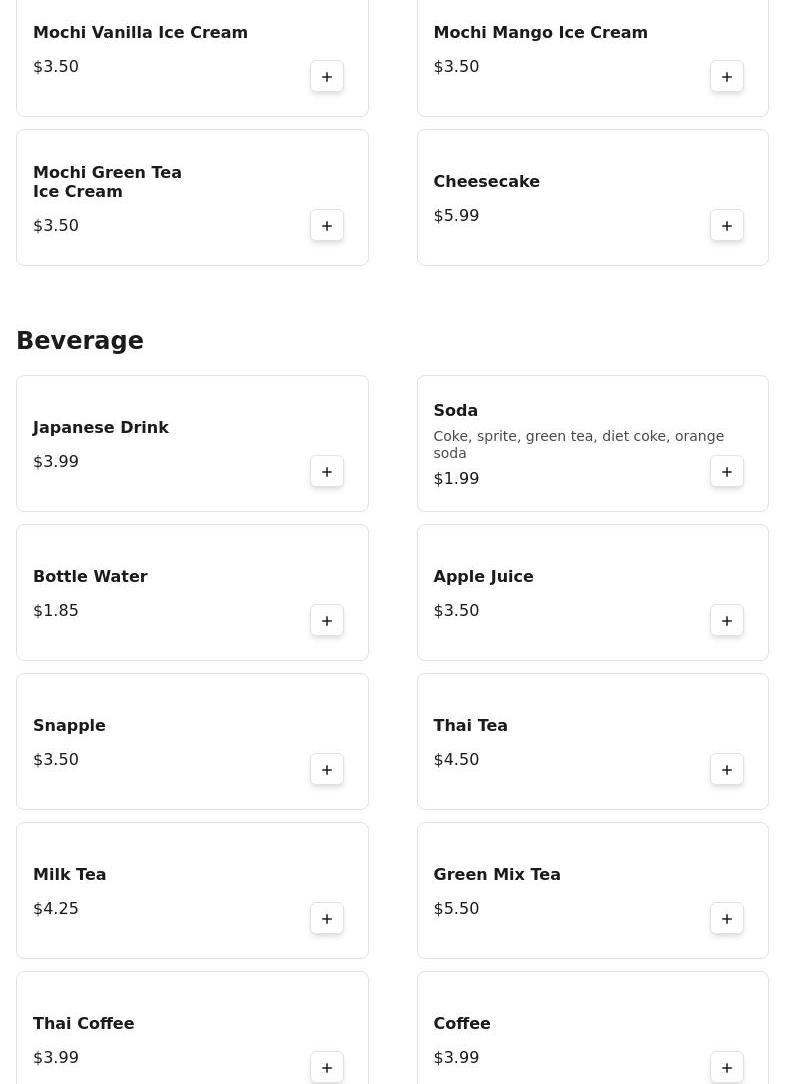The height and width of the screenshot is (1084, 785).
Task: Select the Beverage section heading
Action: click(80, 340)
